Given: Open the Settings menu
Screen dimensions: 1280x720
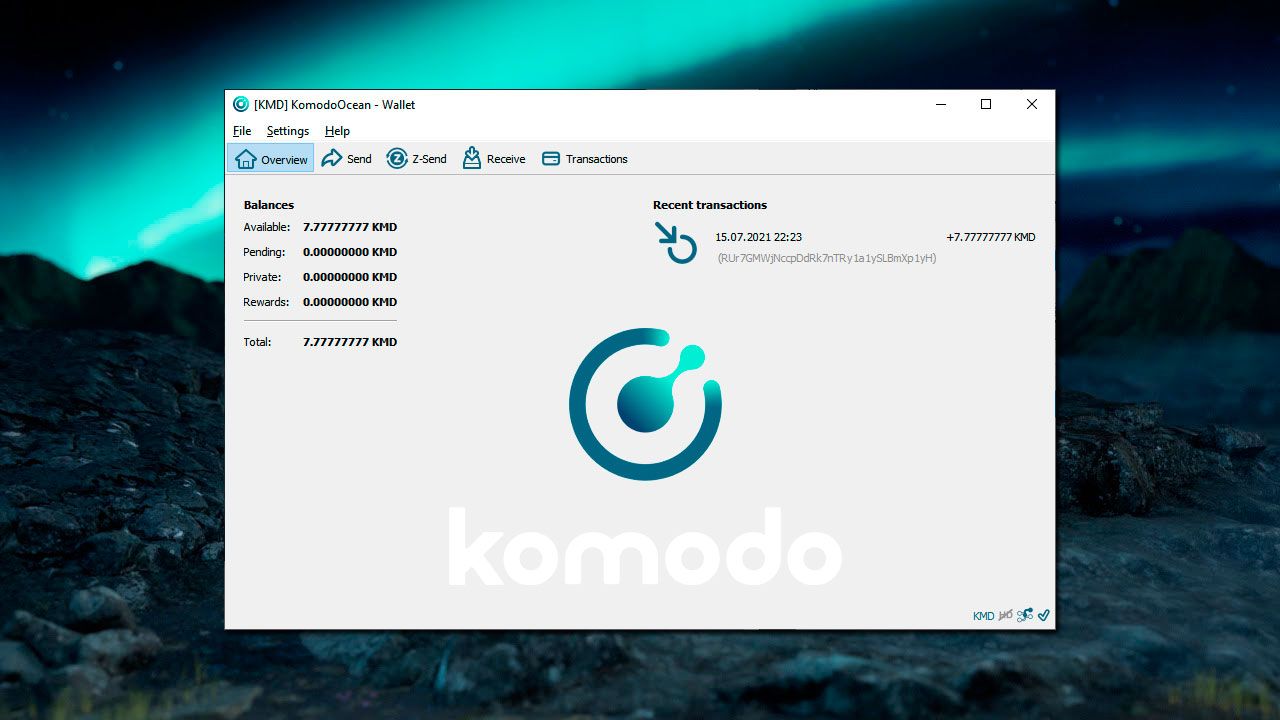Looking at the screenshot, I should (287, 131).
